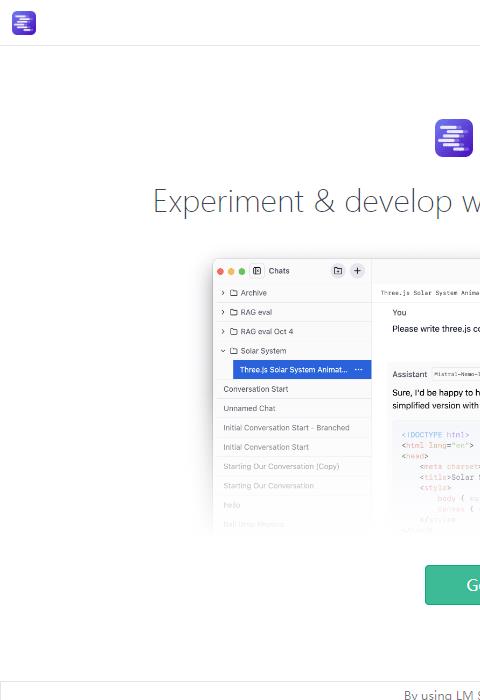Click the plus new chat icon

tap(357, 271)
